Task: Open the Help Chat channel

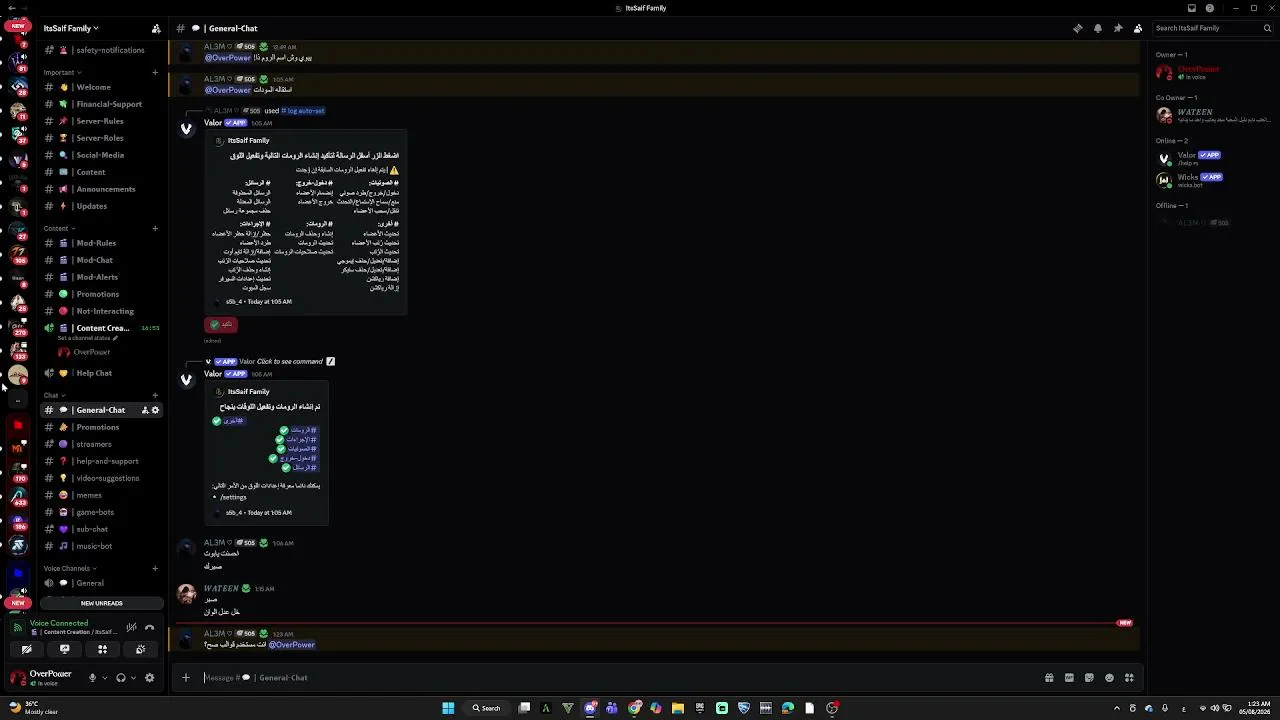Action: point(101,373)
